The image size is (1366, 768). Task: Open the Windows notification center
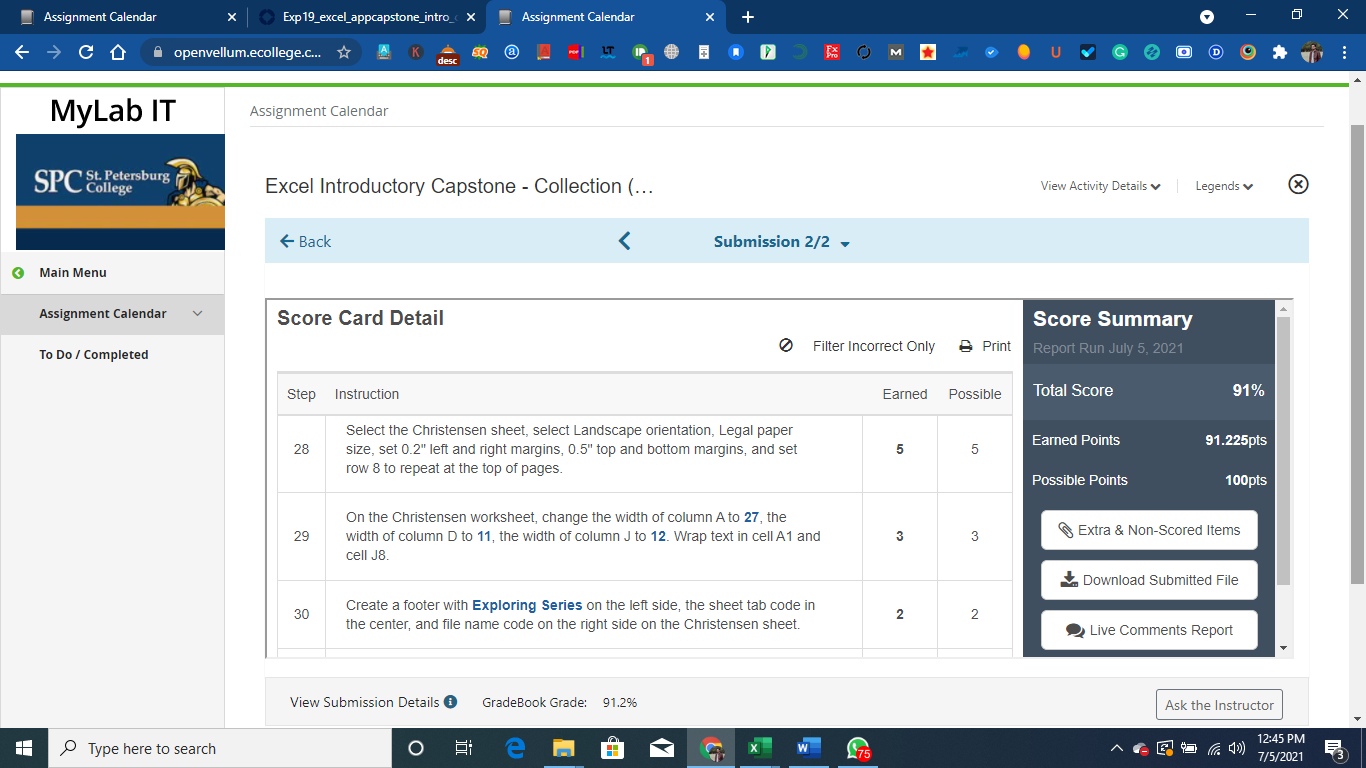[1335, 748]
